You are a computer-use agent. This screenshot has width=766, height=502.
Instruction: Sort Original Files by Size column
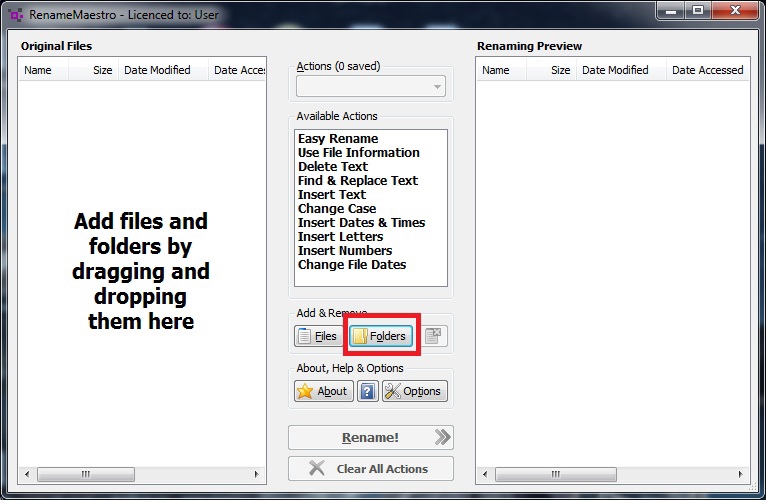[x=93, y=70]
